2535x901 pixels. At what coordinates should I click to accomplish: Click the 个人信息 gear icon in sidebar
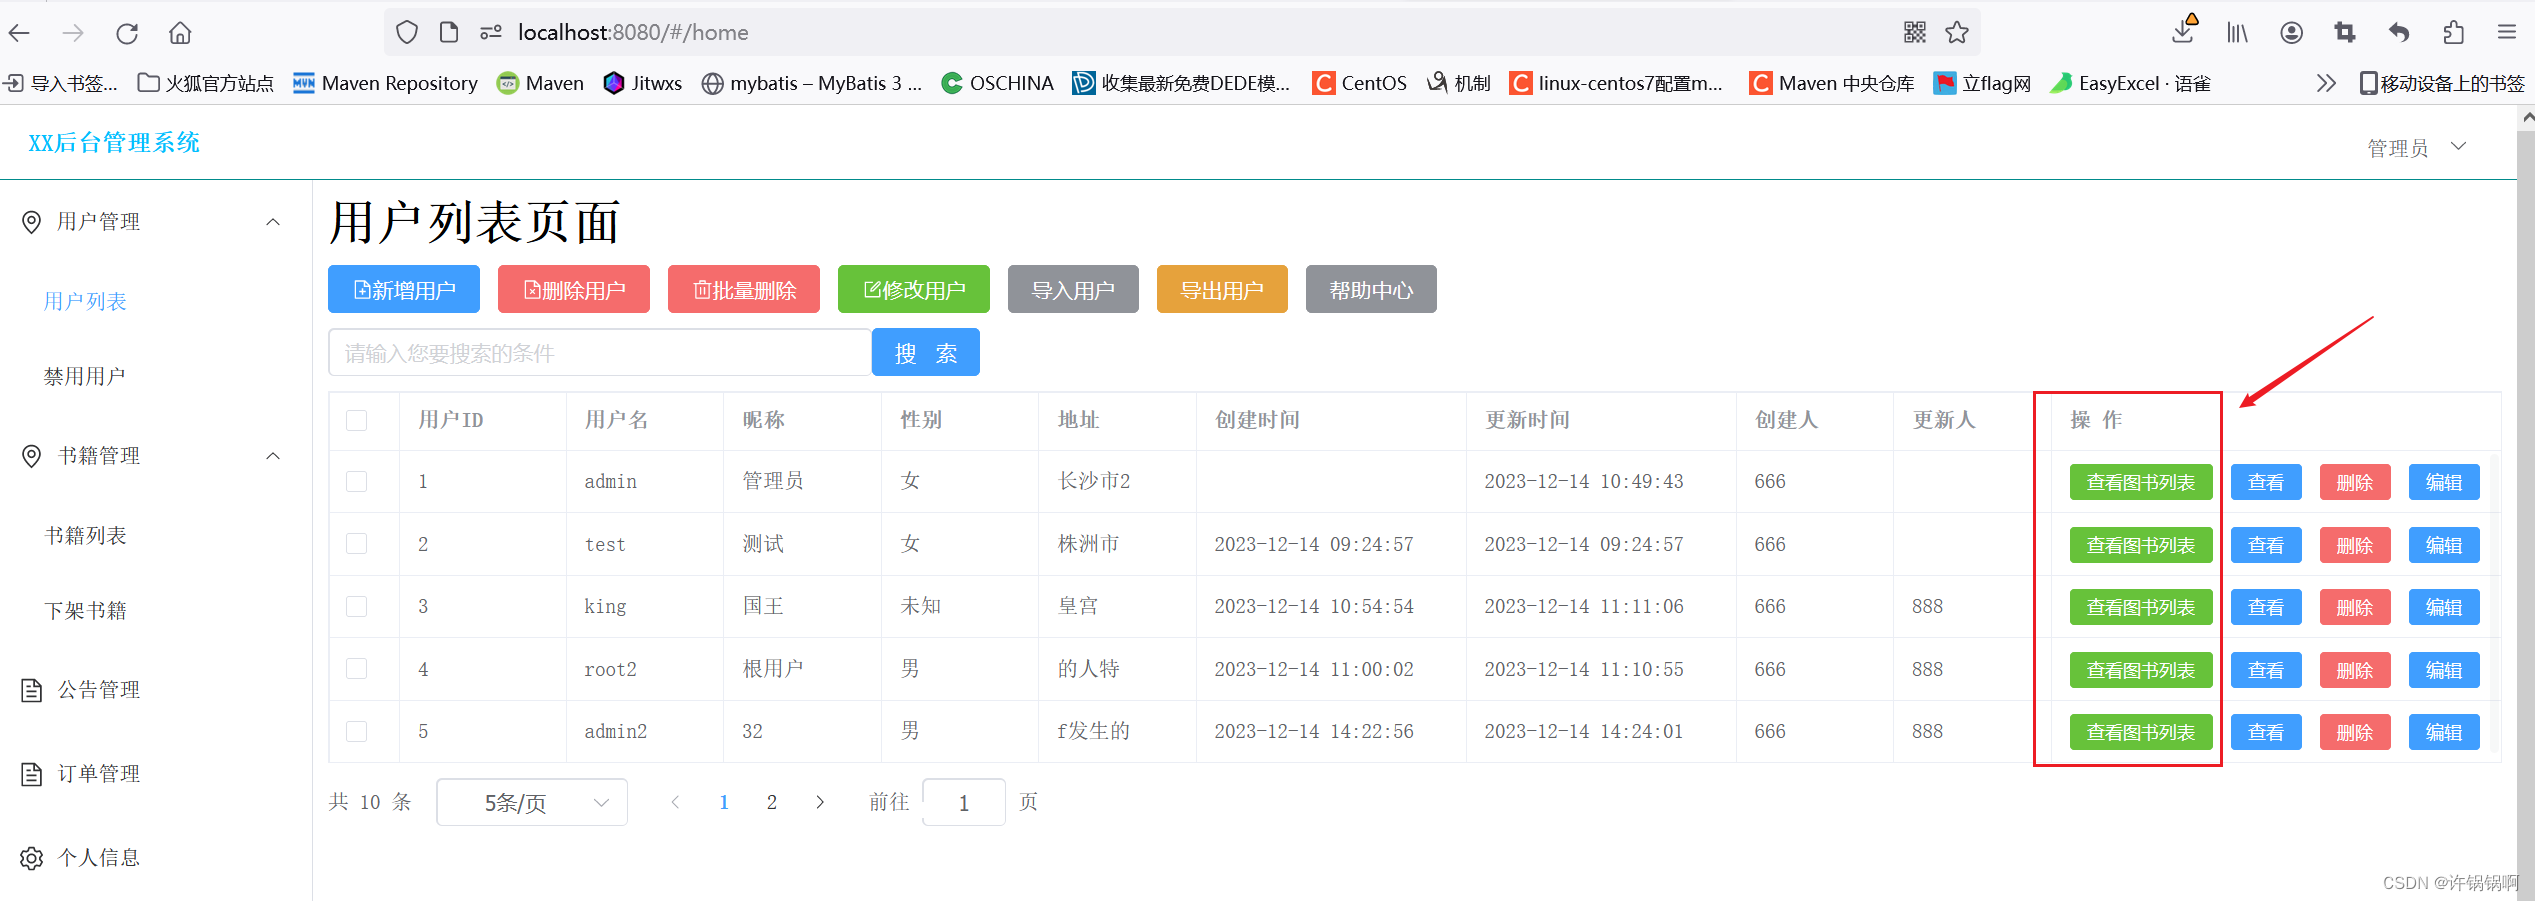[32, 858]
